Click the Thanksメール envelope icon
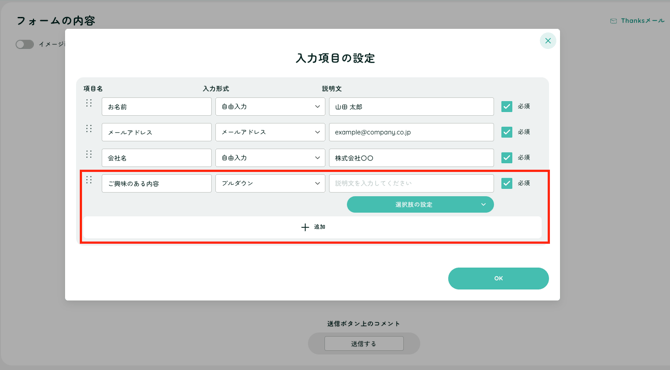The height and width of the screenshot is (370, 670). click(x=613, y=21)
